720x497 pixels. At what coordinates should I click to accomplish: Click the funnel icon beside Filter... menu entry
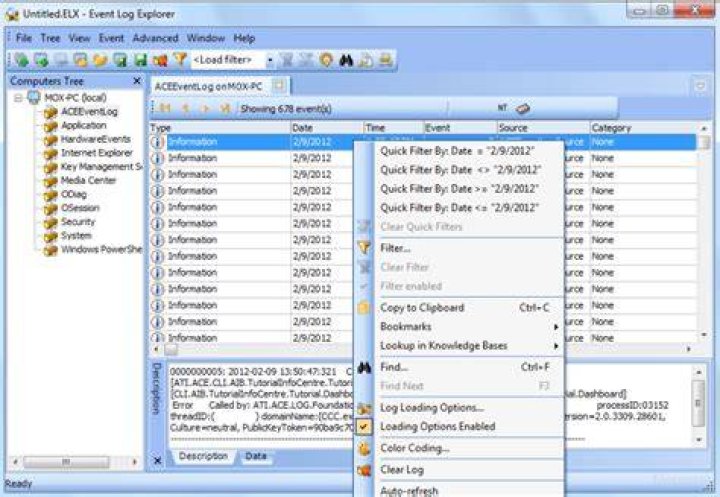point(364,248)
